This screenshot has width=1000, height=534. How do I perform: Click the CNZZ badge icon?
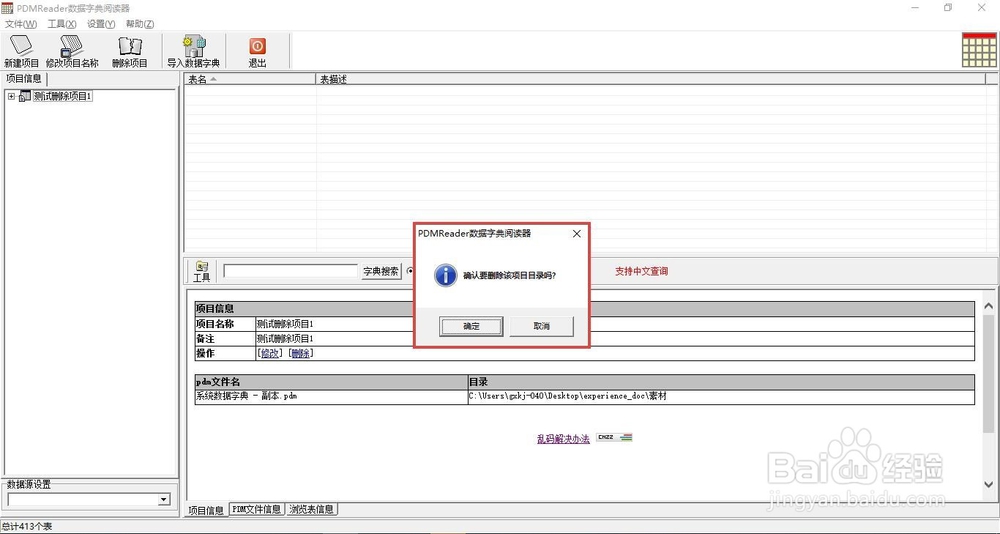pyautogui.click(x=614, y=438)
